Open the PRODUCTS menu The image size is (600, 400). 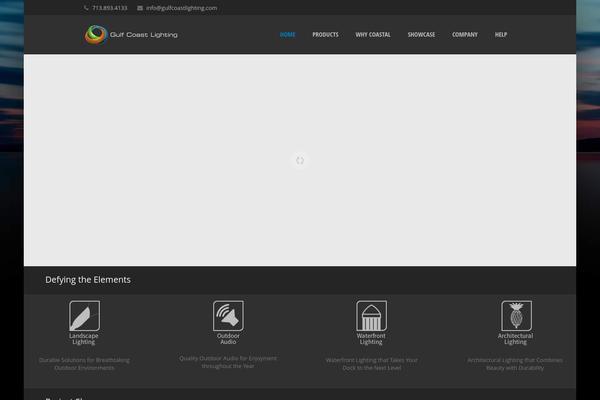[325, 34]
